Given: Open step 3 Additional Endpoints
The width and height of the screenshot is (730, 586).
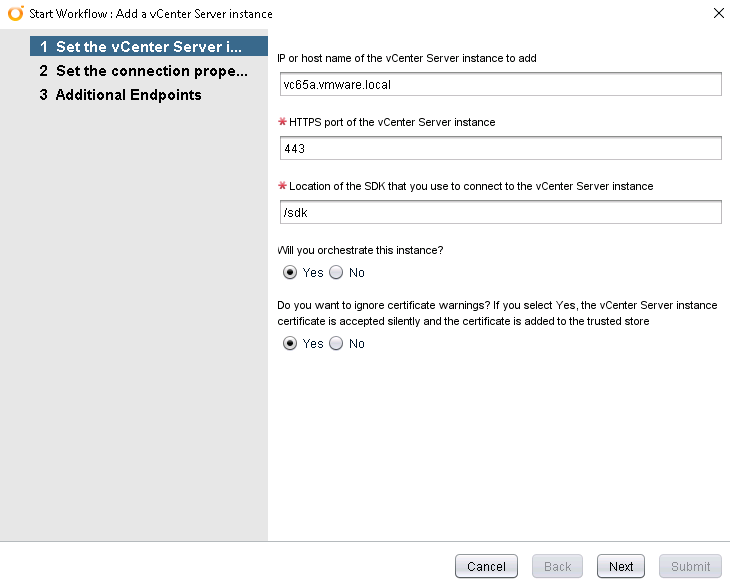Looking at the screenshot, I should pyautogui.click(x=128, y=95).
